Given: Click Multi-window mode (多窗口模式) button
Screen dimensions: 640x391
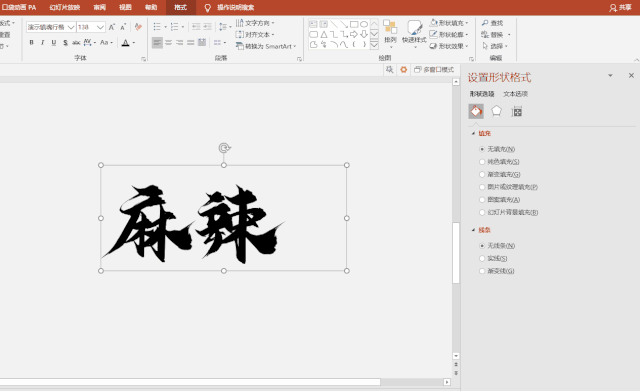Looking at the screenshot, I should click(434, 70).
